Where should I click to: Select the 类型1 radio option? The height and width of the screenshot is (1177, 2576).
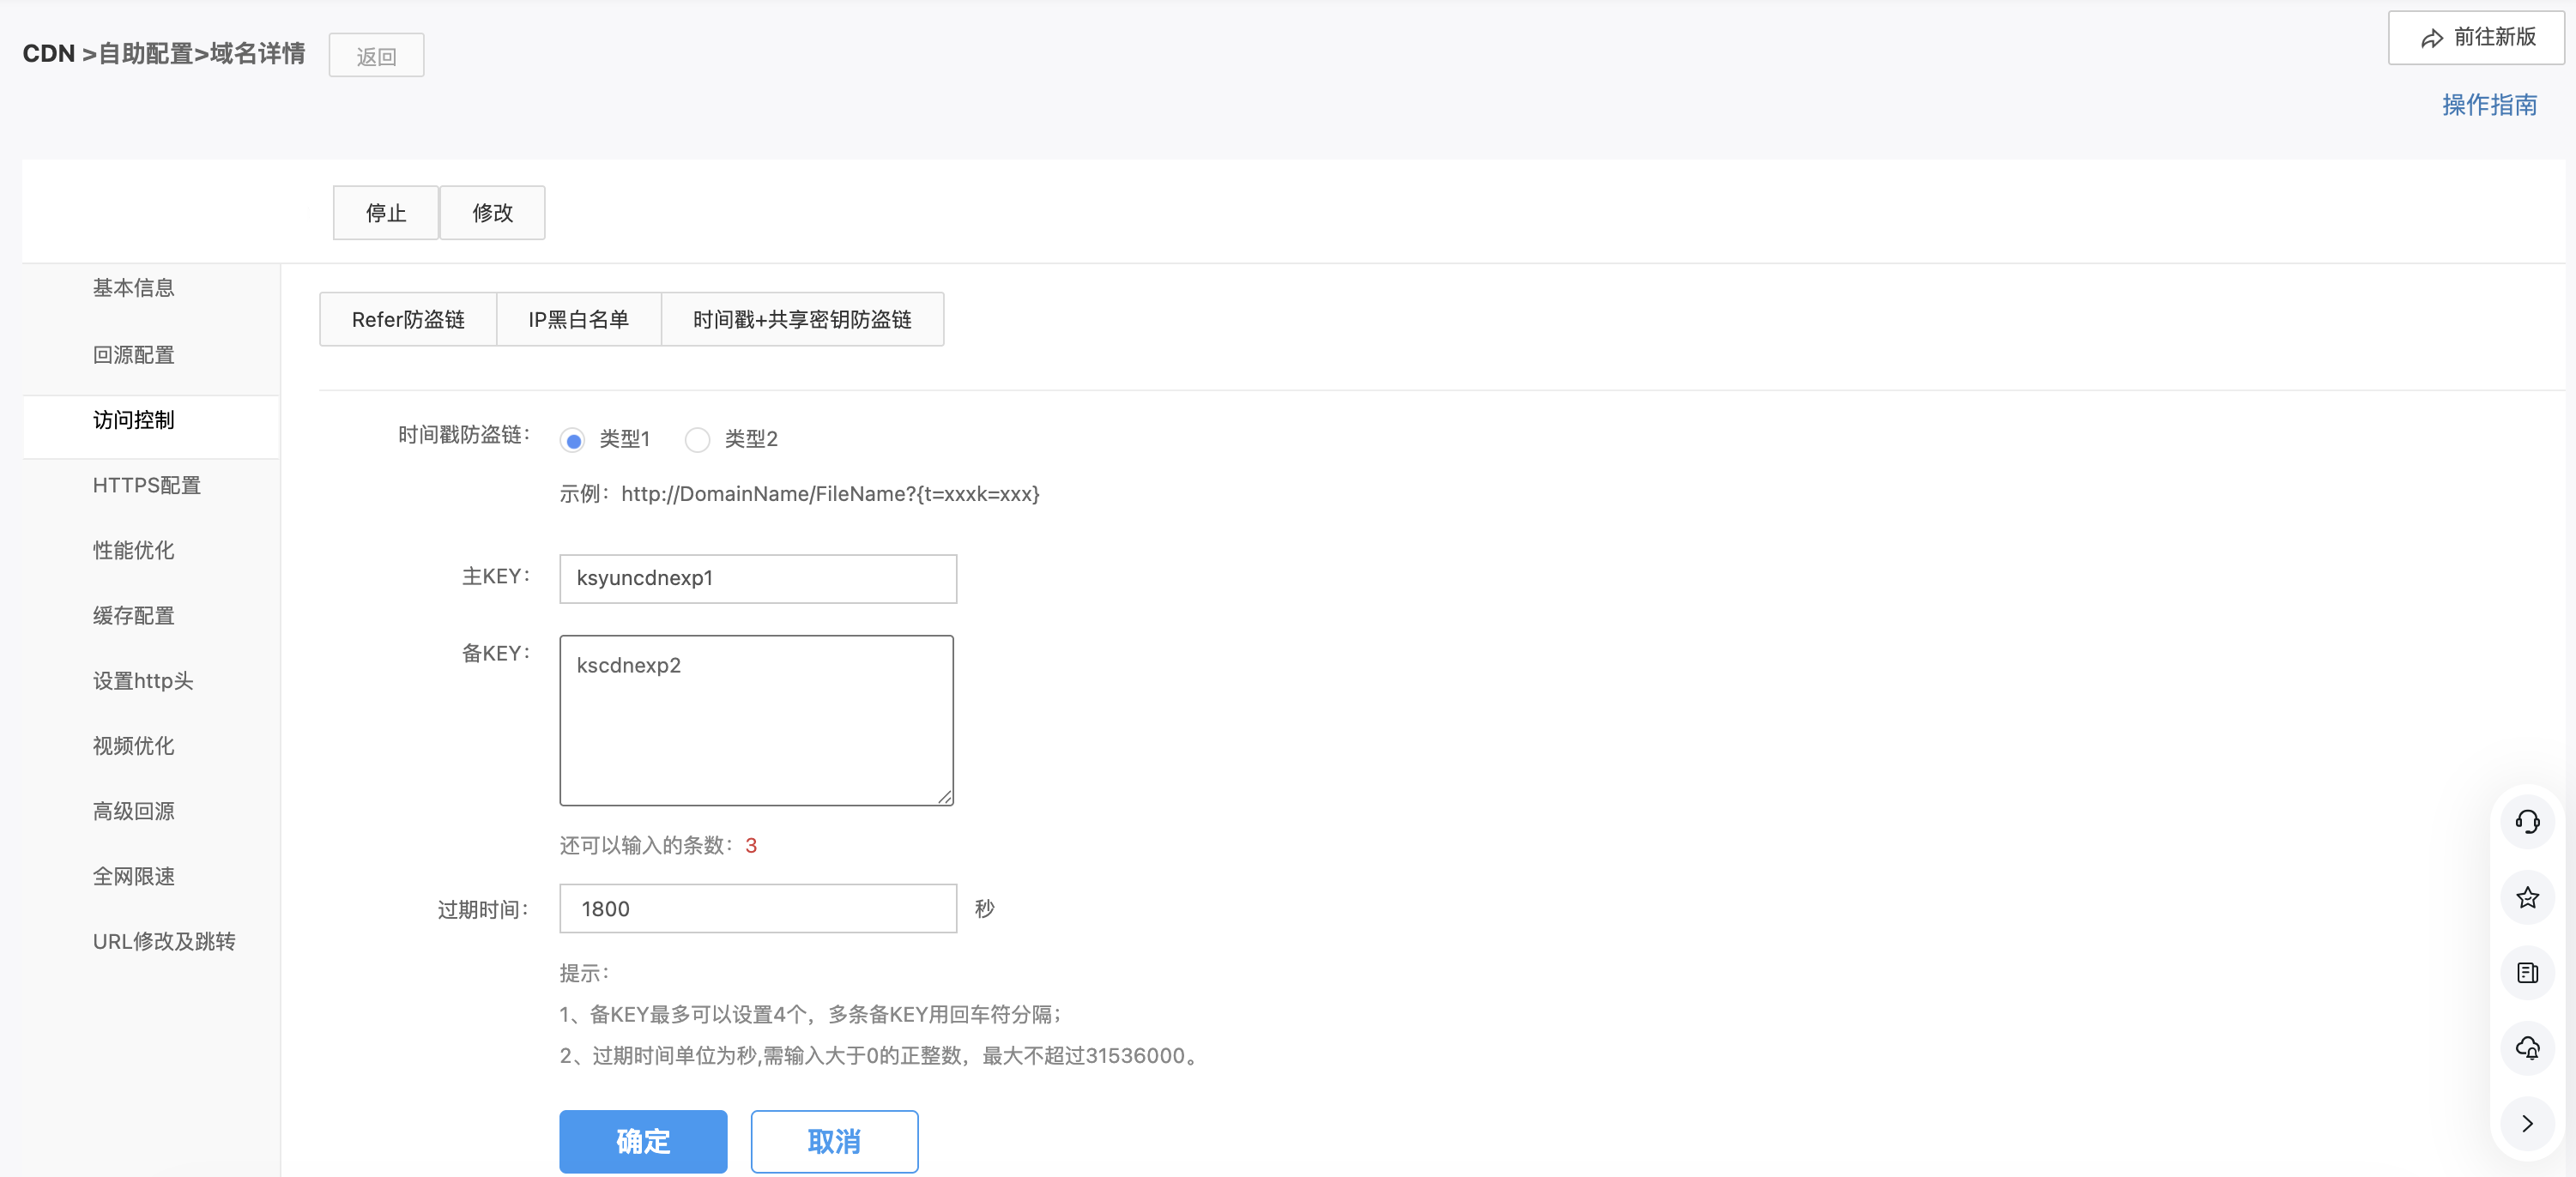(572, 440)
